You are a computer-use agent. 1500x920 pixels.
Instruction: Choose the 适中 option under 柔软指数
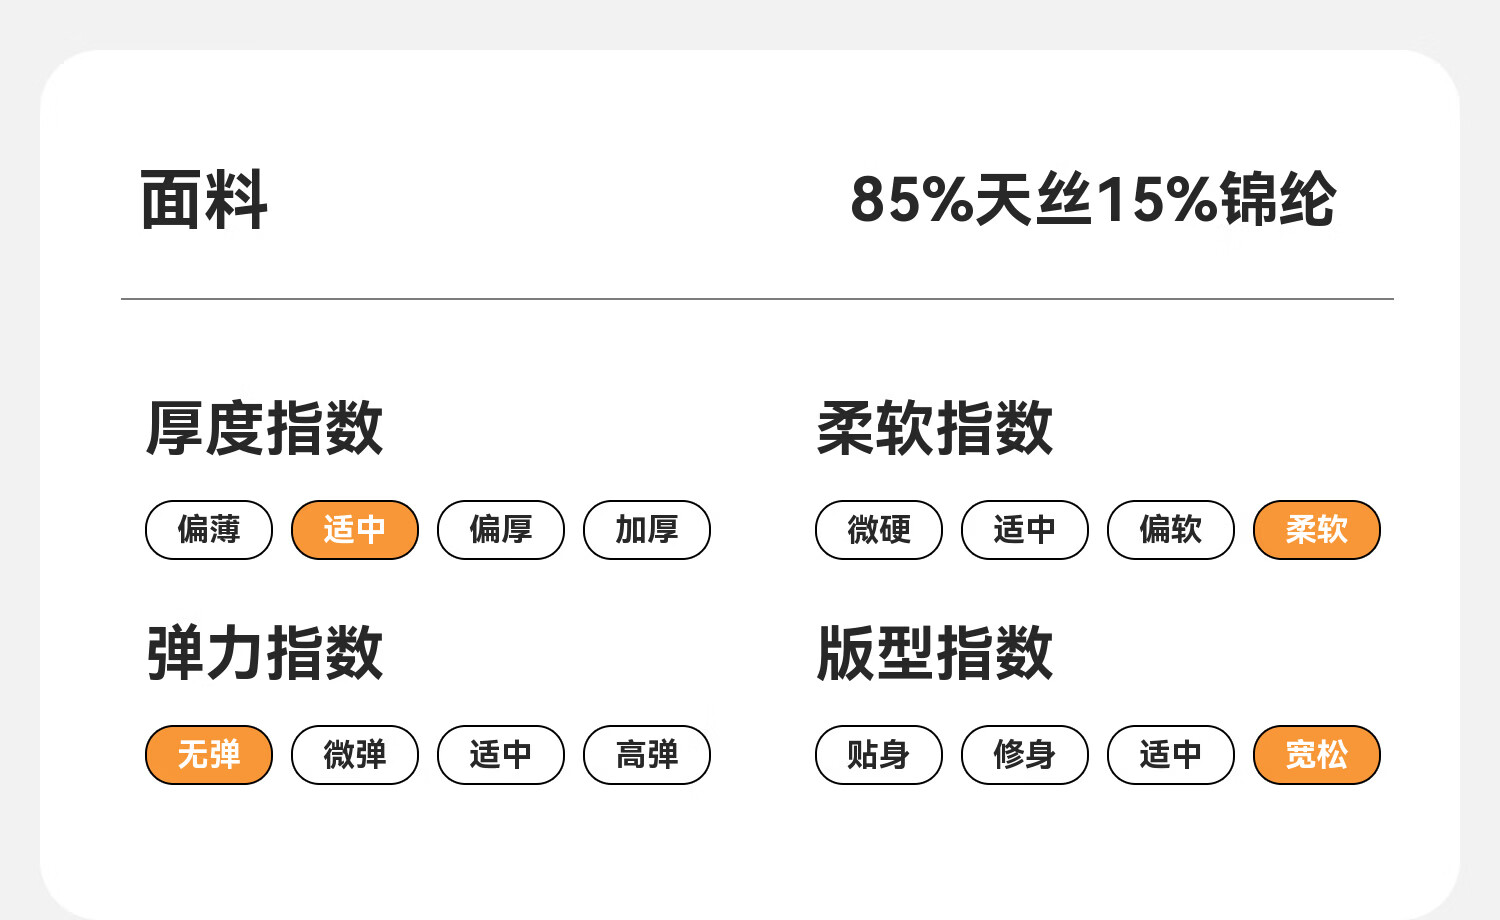coord(1025,530)
